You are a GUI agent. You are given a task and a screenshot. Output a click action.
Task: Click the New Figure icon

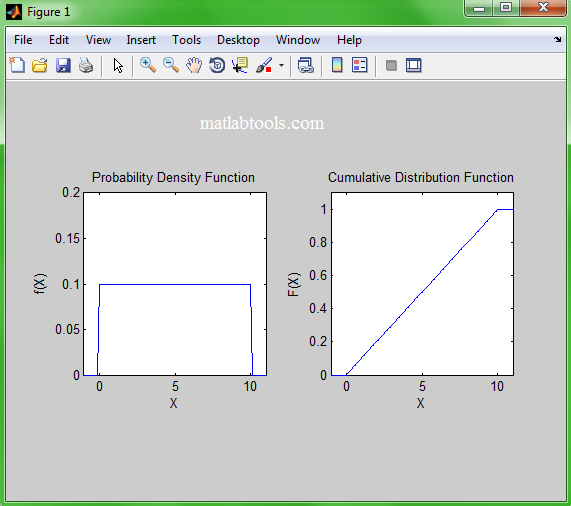point(17,66)
